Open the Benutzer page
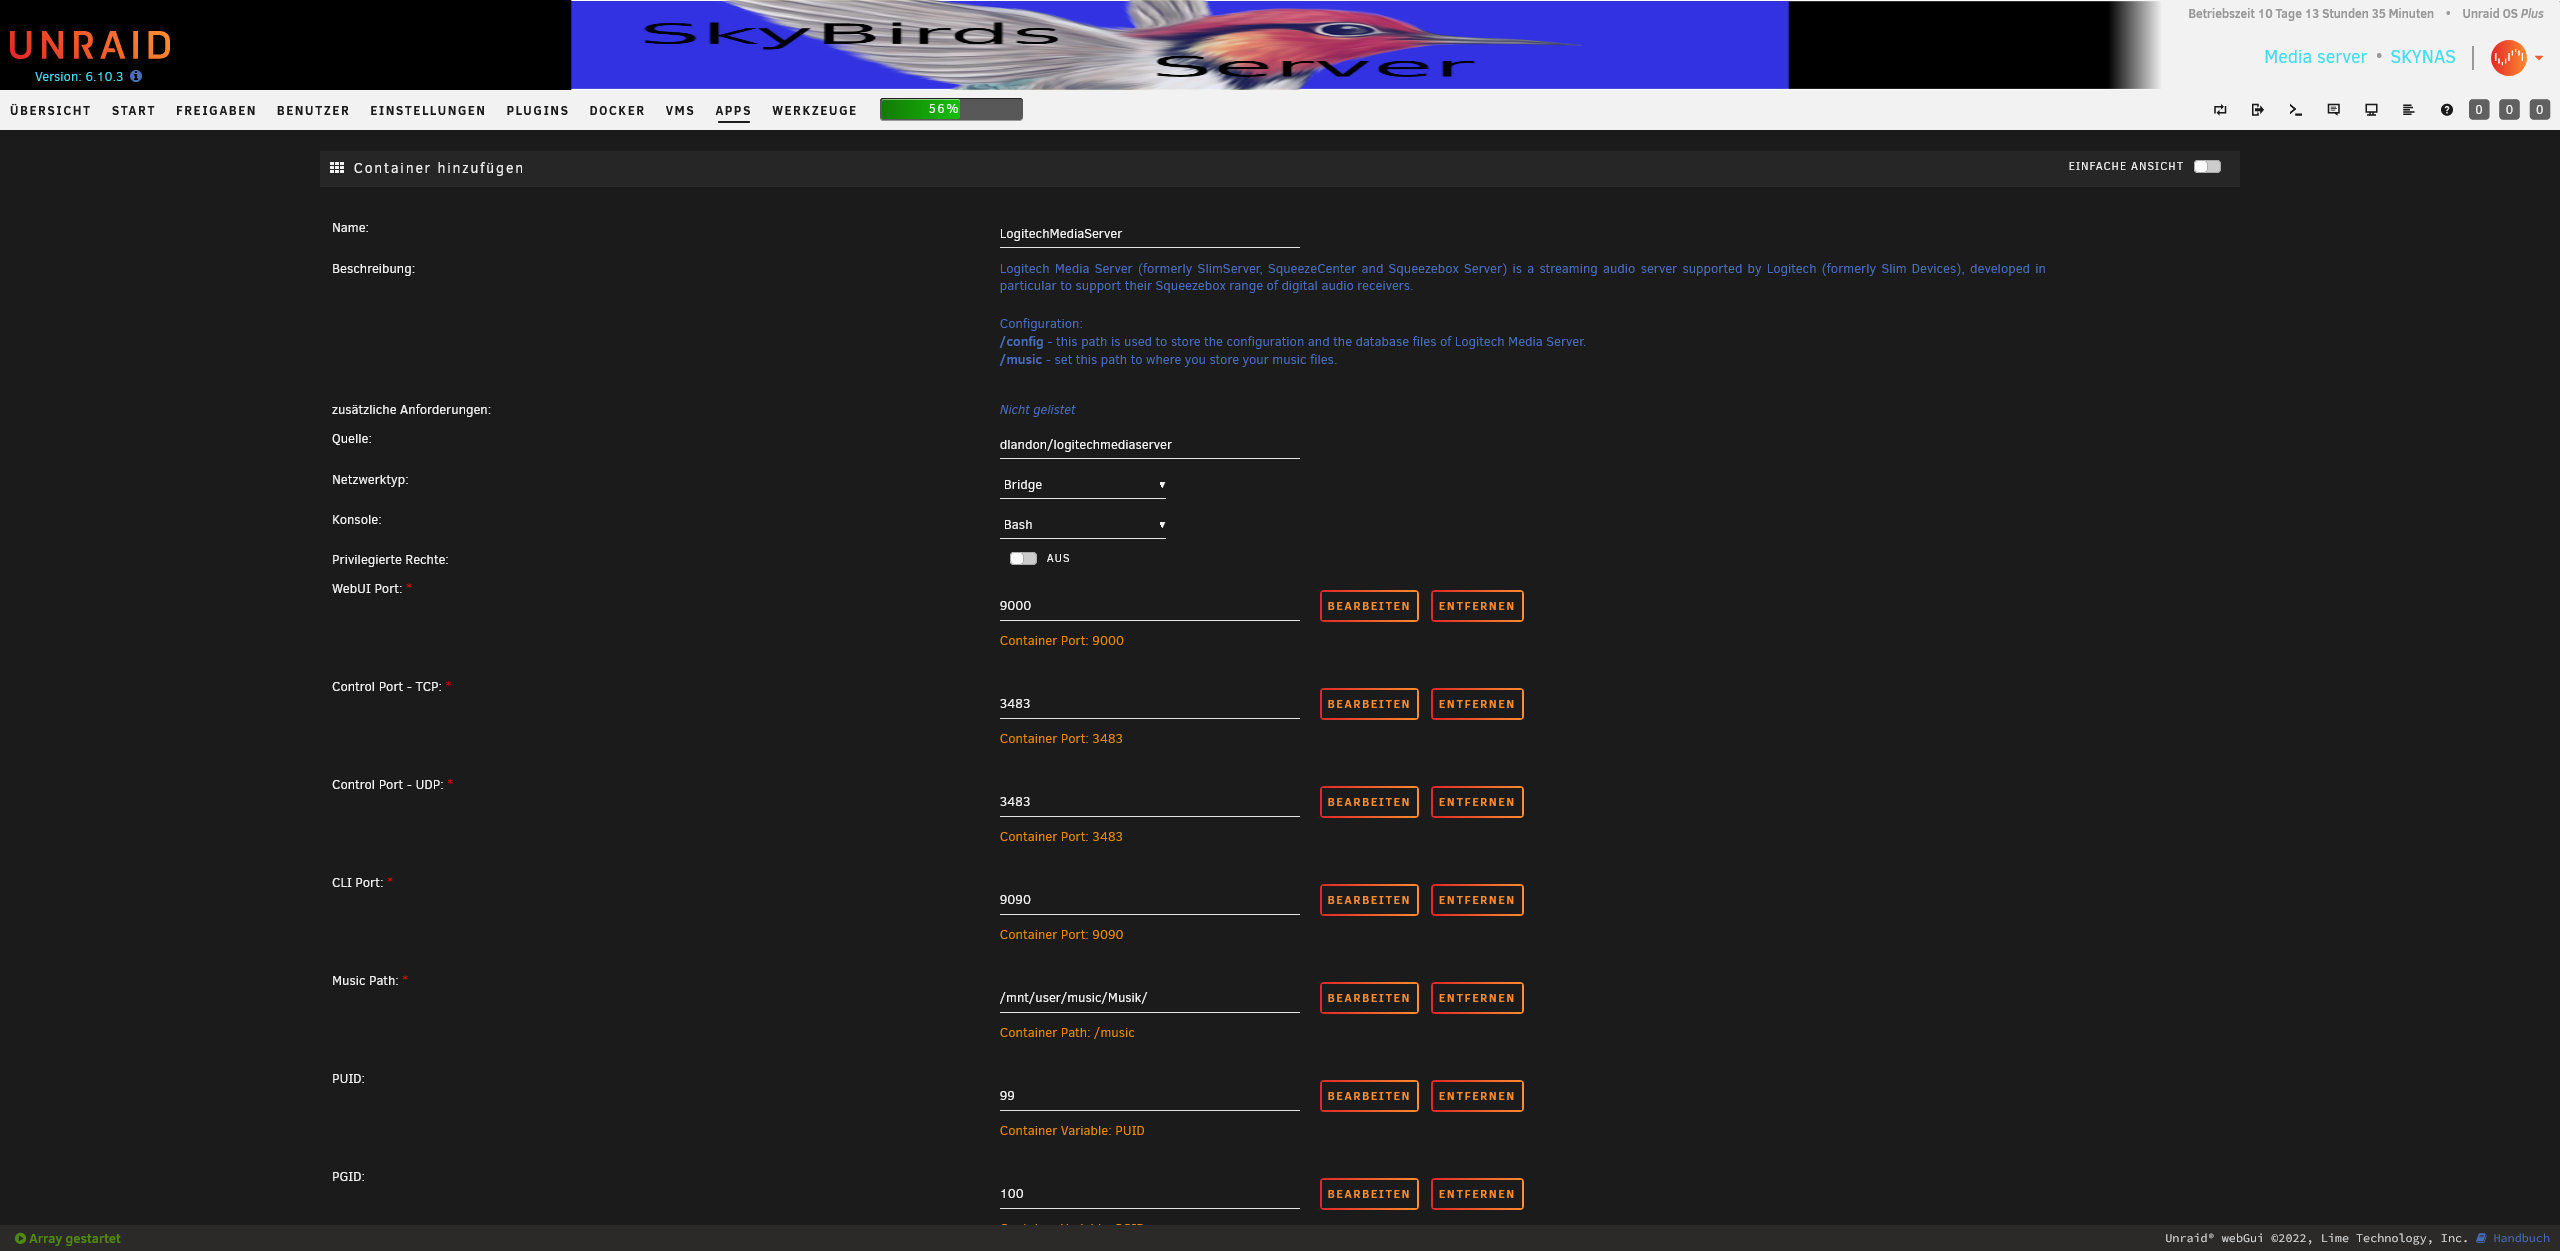Viewport: 2560px width, 1251px height. 313,111
